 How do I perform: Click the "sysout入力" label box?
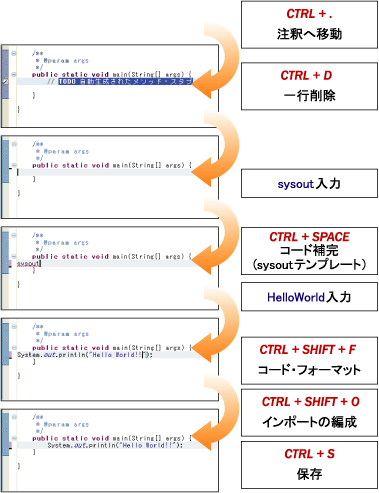click(309, 183)
